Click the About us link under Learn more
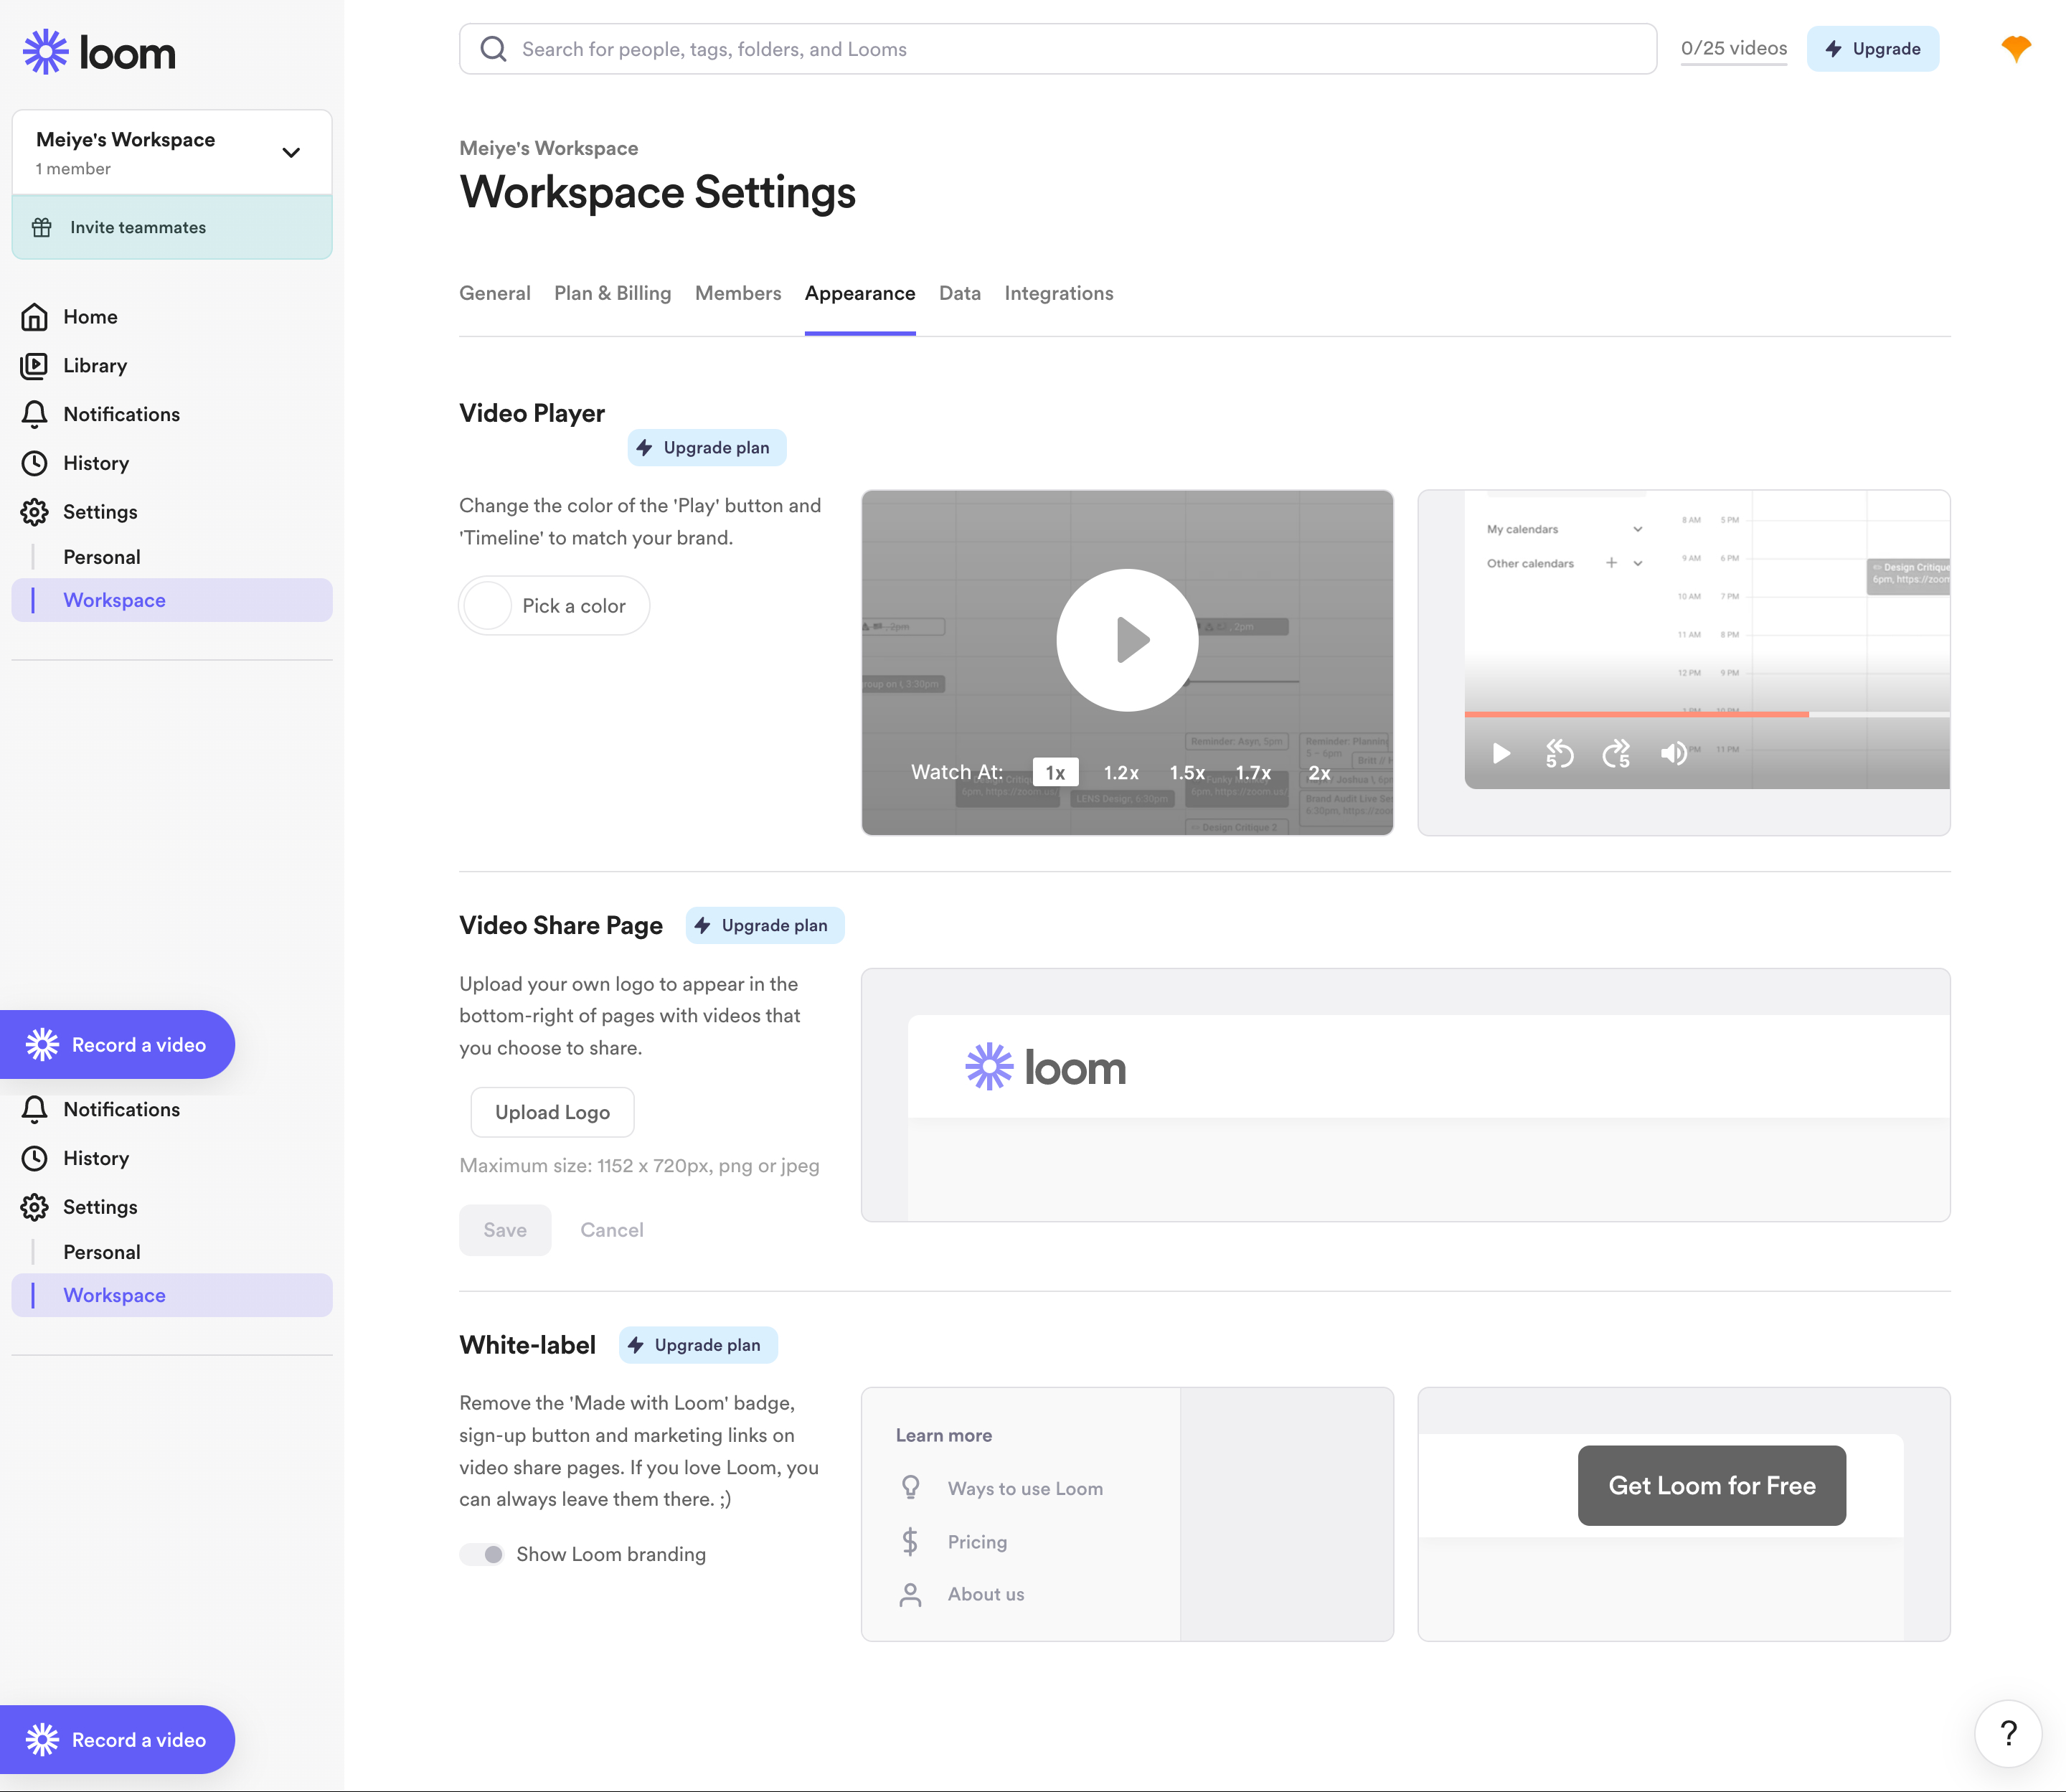 tap(986, 1594)
